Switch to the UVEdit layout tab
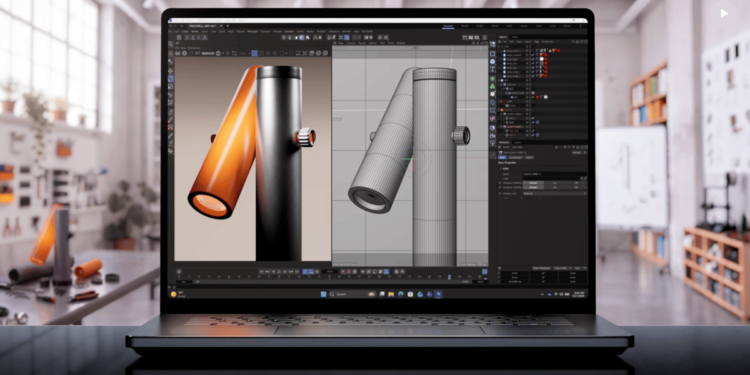Image resolution: width=750 pixels, height=375 pixels. pyautogui.click(x=495, y=26)
